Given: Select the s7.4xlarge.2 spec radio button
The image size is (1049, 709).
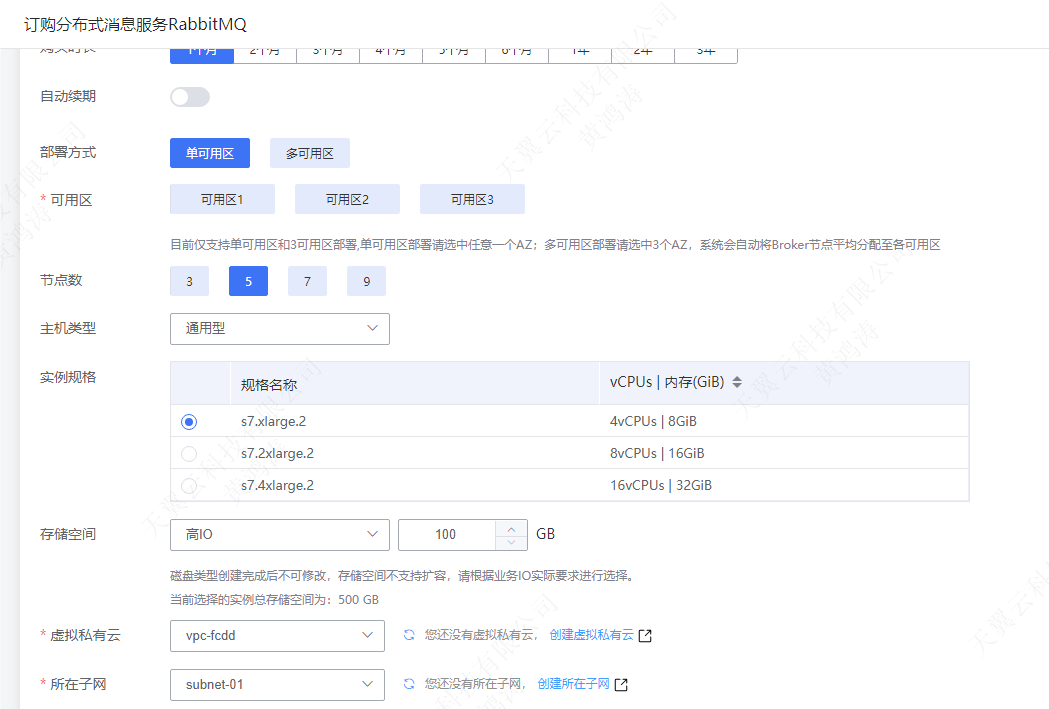Looking at the screenshot, I should tap(189, 486).
